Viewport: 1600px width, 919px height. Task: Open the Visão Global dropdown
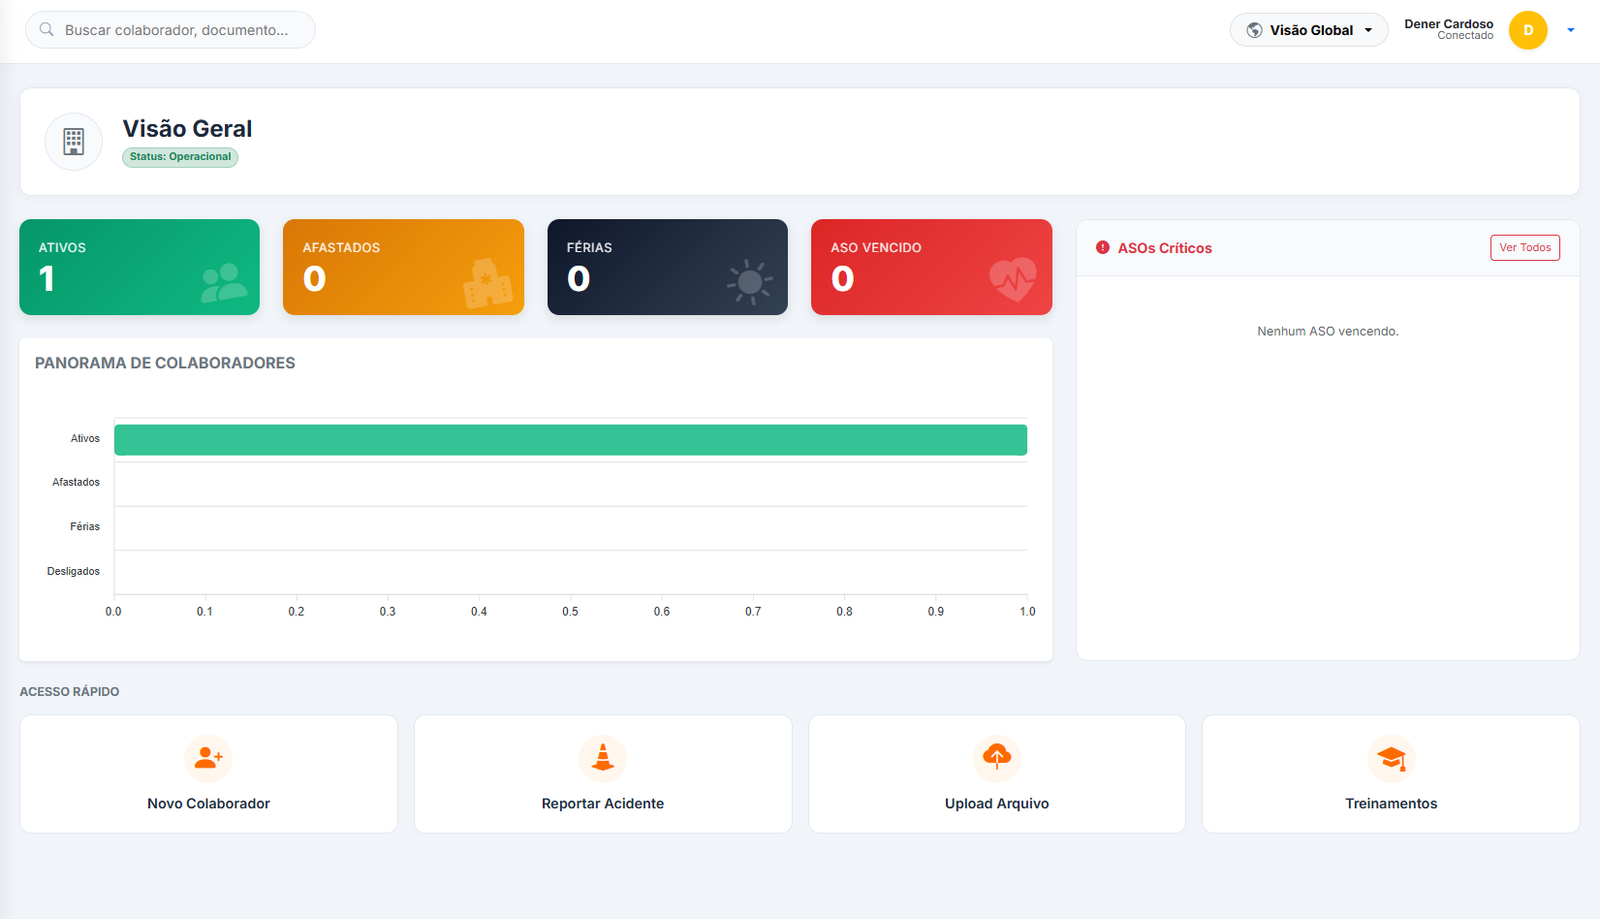pos(1308,29)
